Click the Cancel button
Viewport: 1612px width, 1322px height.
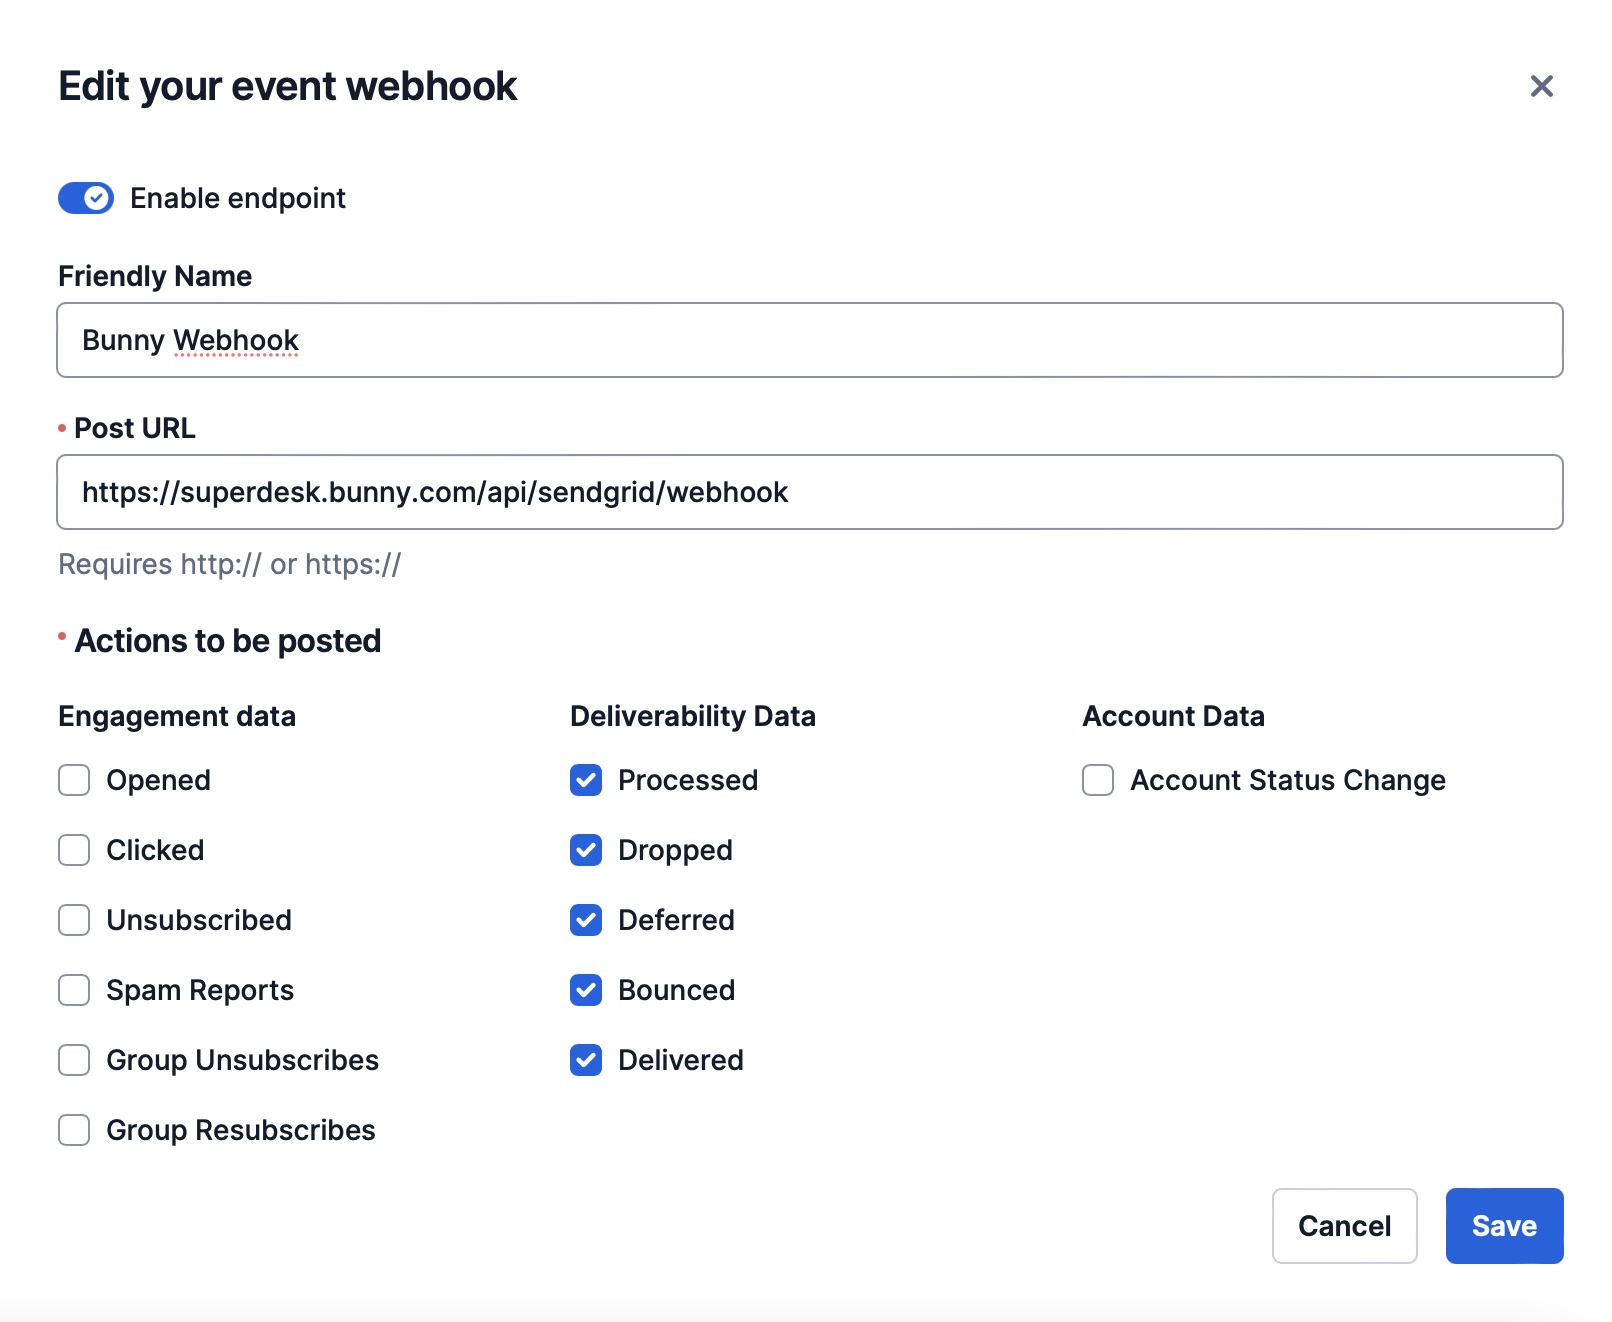click(1344, 1226)
